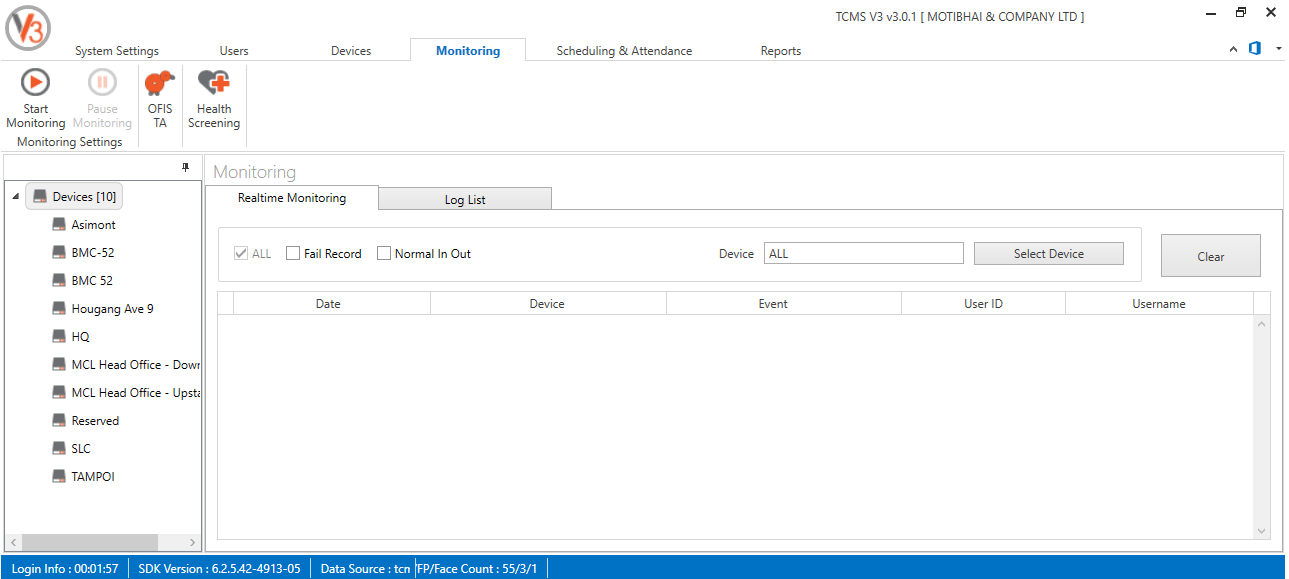Open the System Settings ribbon tab
This screenshot has height=579, width=1289.
pyautogui.click(x=117, y=51)
